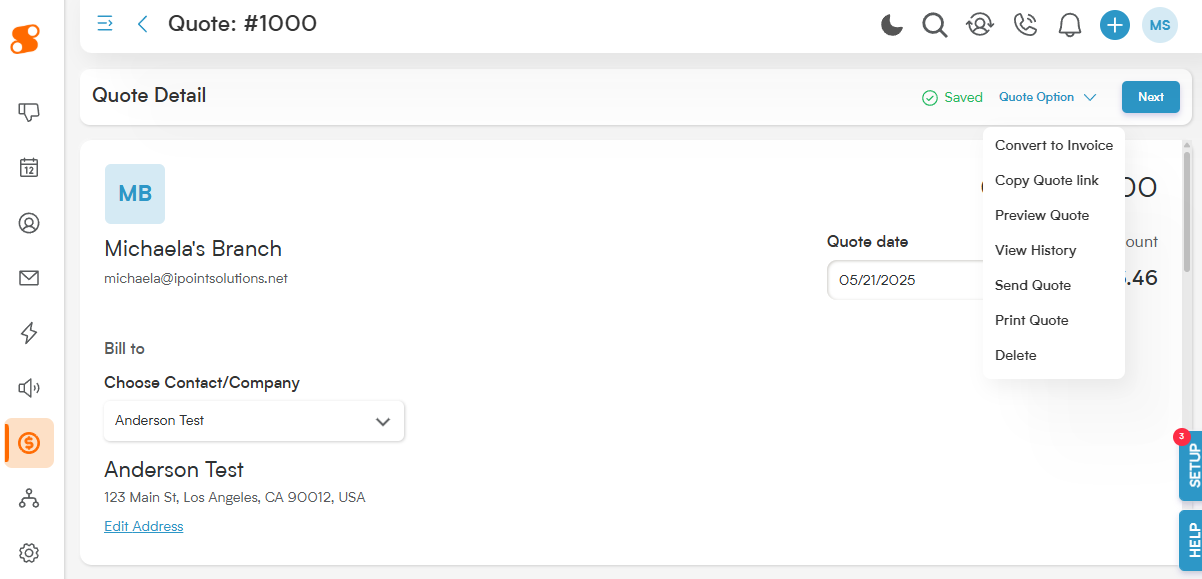Open the Anderson Test contact dropdown

[254, 421]
